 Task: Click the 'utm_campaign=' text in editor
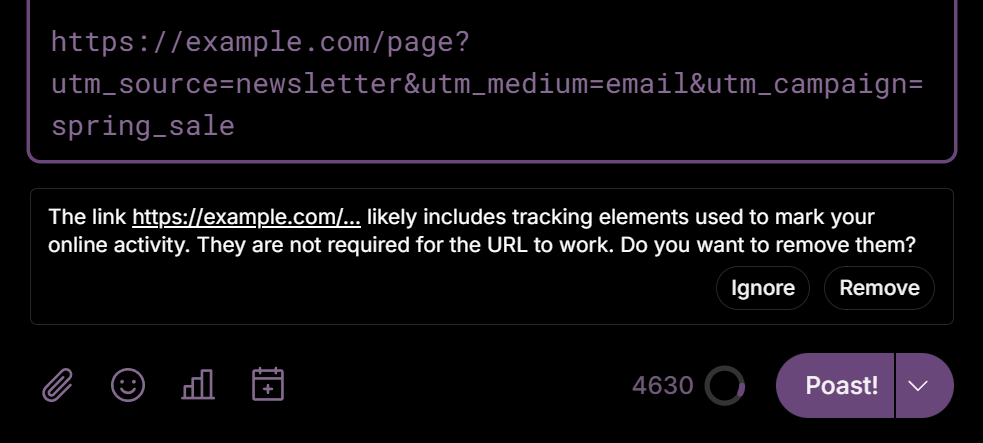[816, 85]
